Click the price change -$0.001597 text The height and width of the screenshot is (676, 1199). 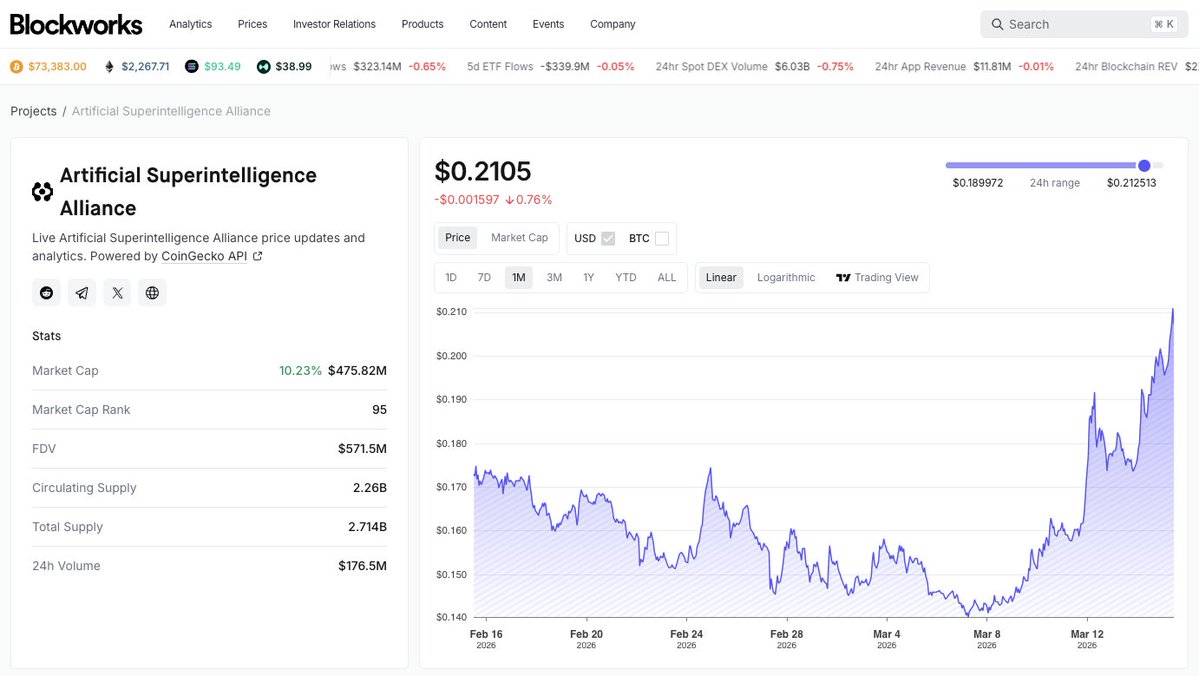[466, 200]
